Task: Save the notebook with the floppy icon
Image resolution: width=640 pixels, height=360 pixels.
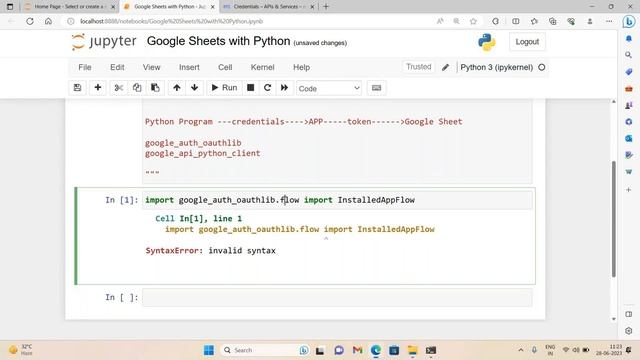Action: point(77,88)
